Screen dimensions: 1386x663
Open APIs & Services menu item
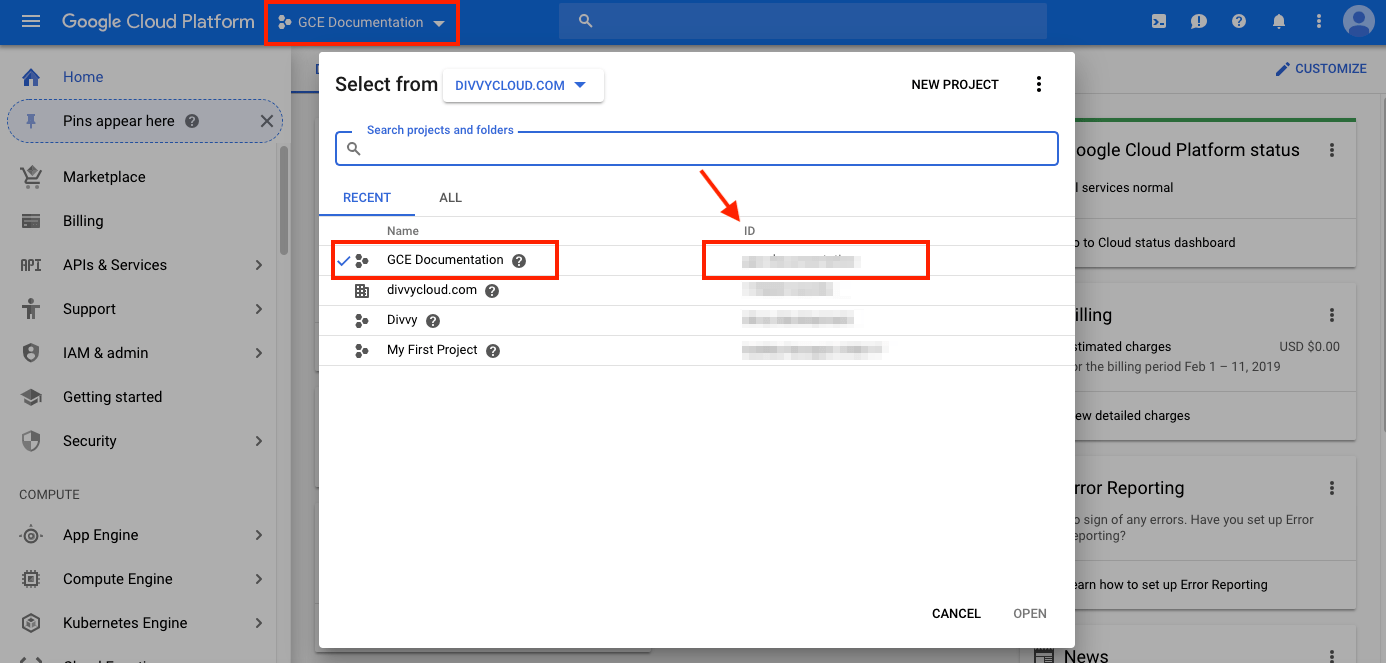(115, 265)
